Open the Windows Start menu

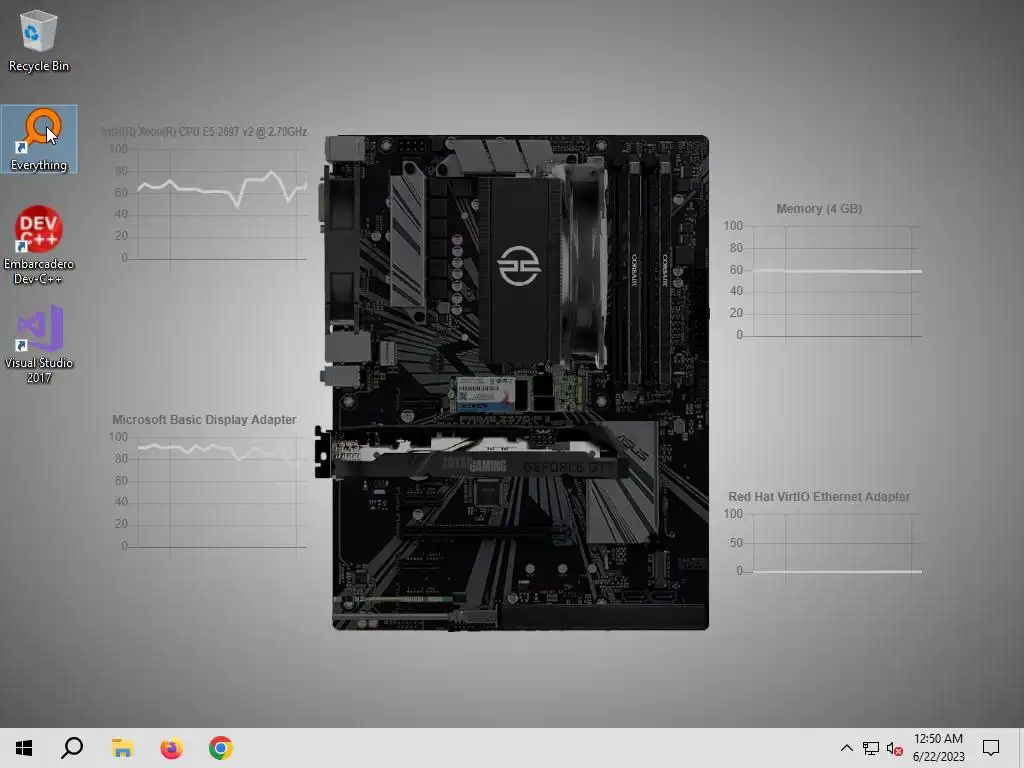pyautogui.click(x=24, y=748)
